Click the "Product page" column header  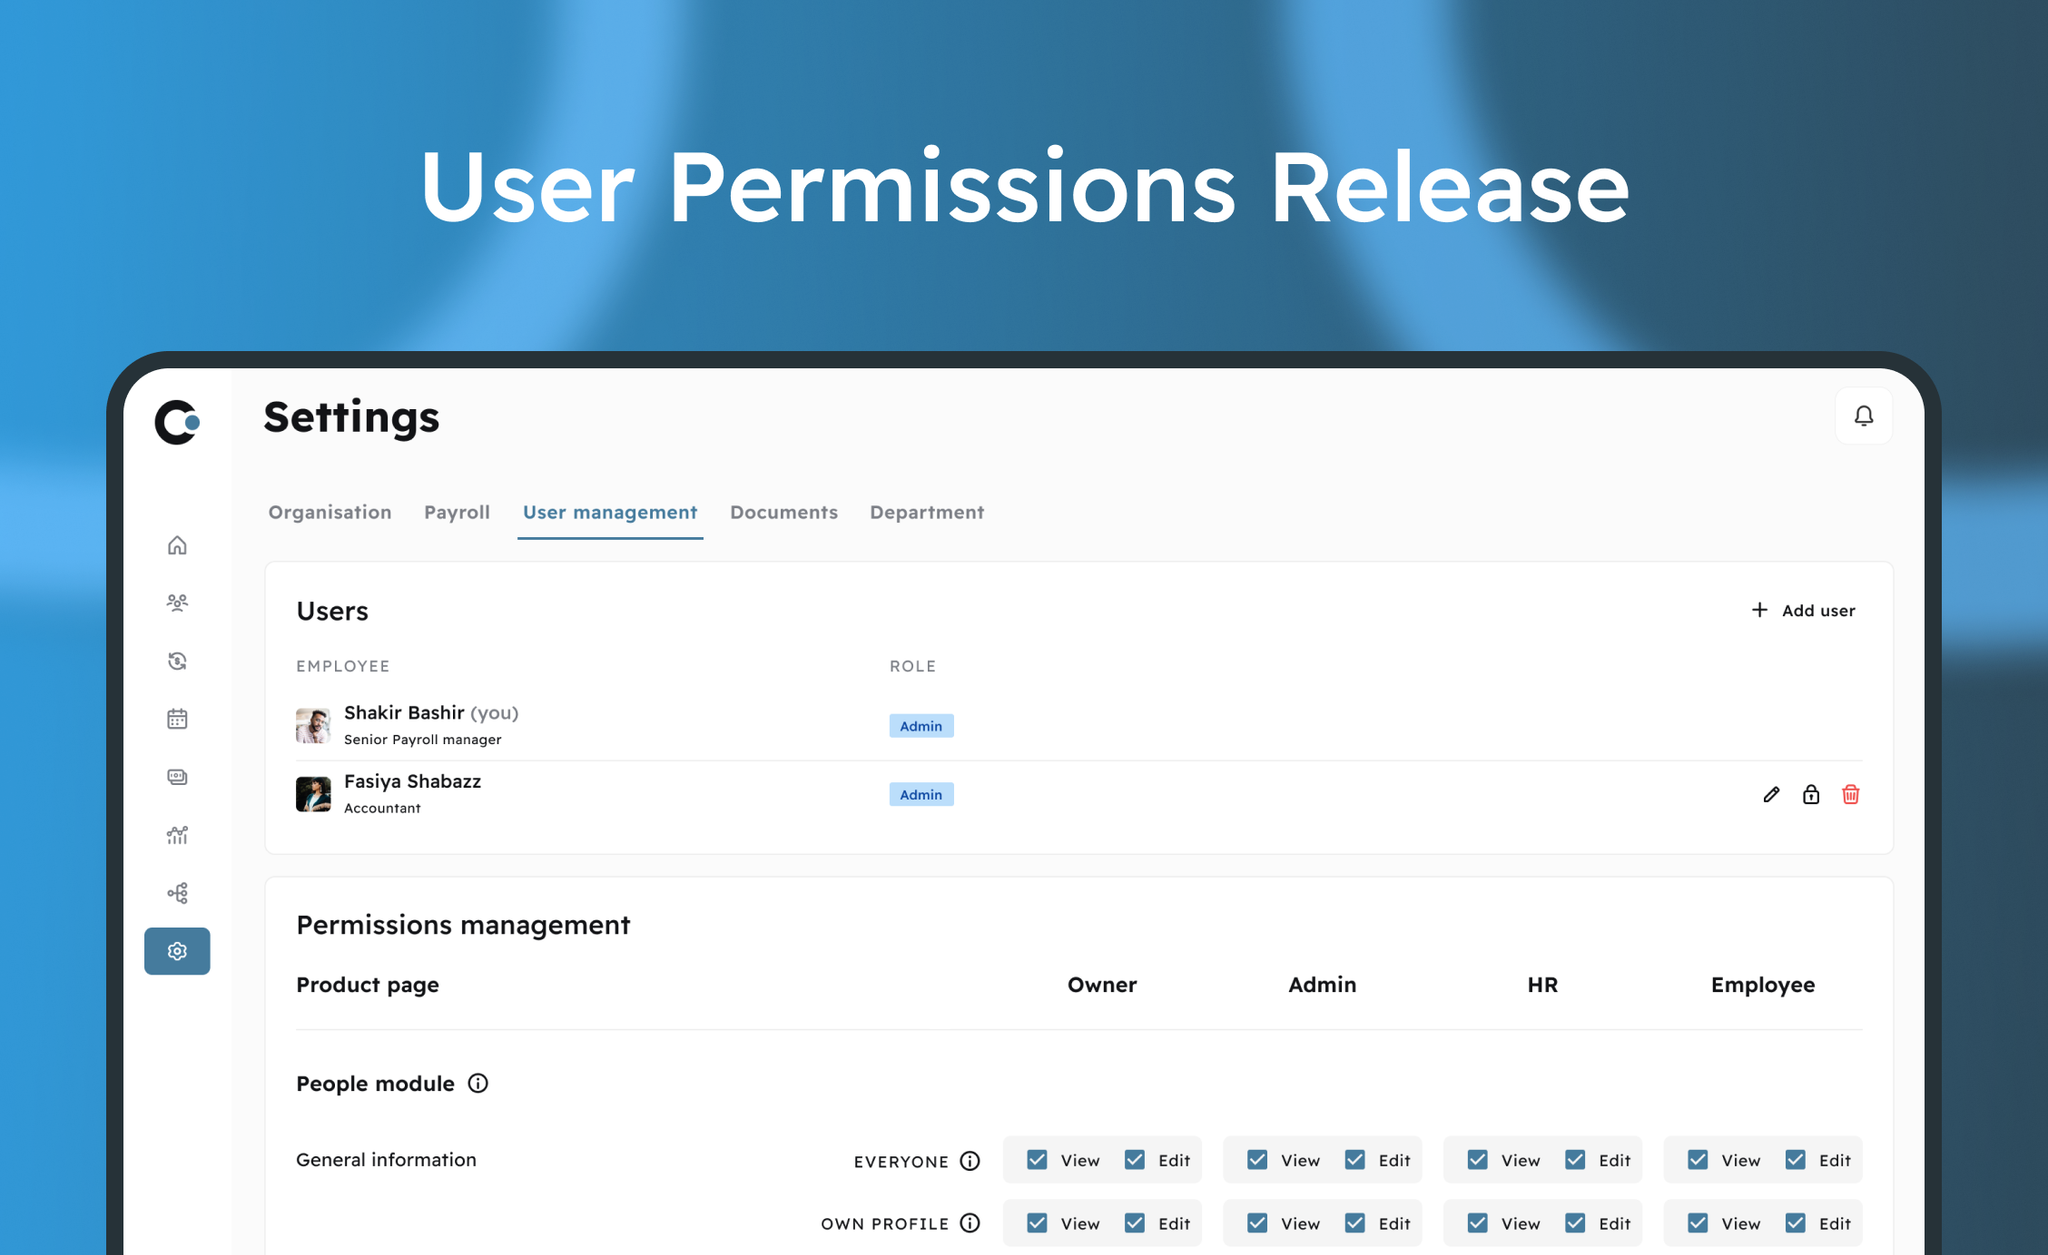coord(368,985)
